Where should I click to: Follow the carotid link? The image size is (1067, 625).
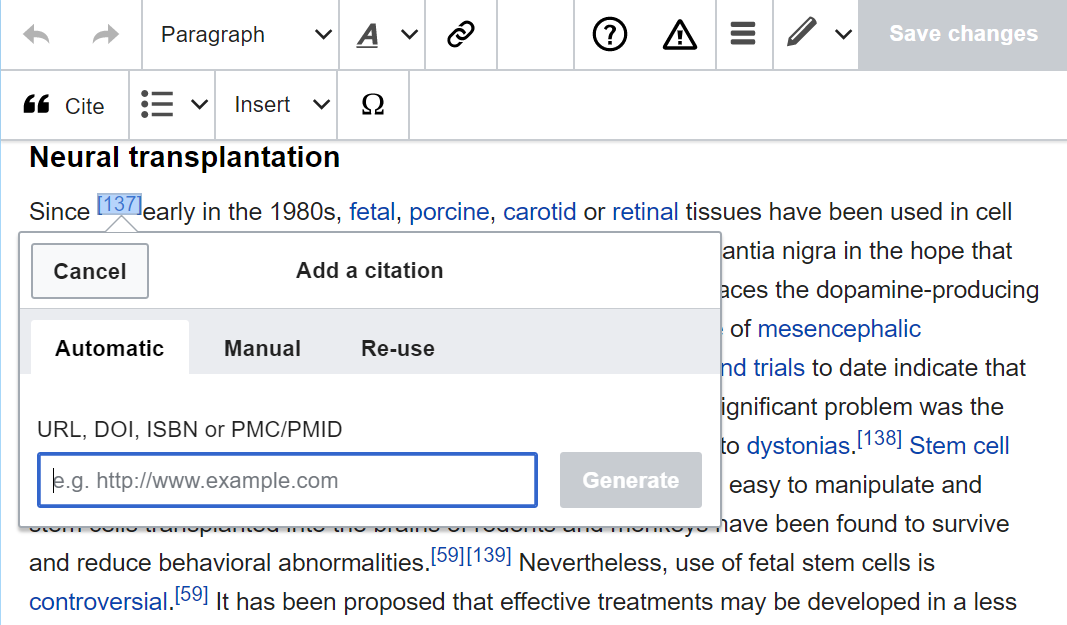(x=540, y=212)
